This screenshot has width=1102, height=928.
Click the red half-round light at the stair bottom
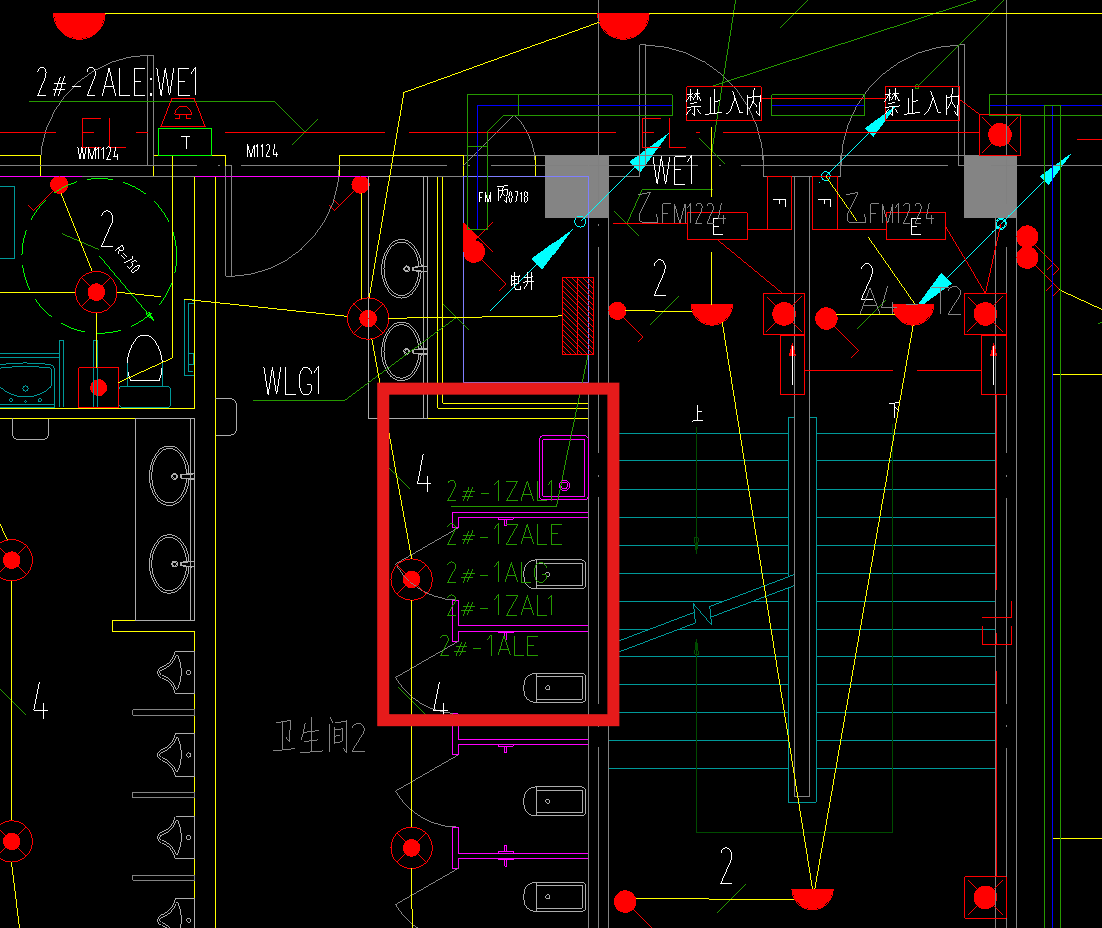(x=812, y=898)
